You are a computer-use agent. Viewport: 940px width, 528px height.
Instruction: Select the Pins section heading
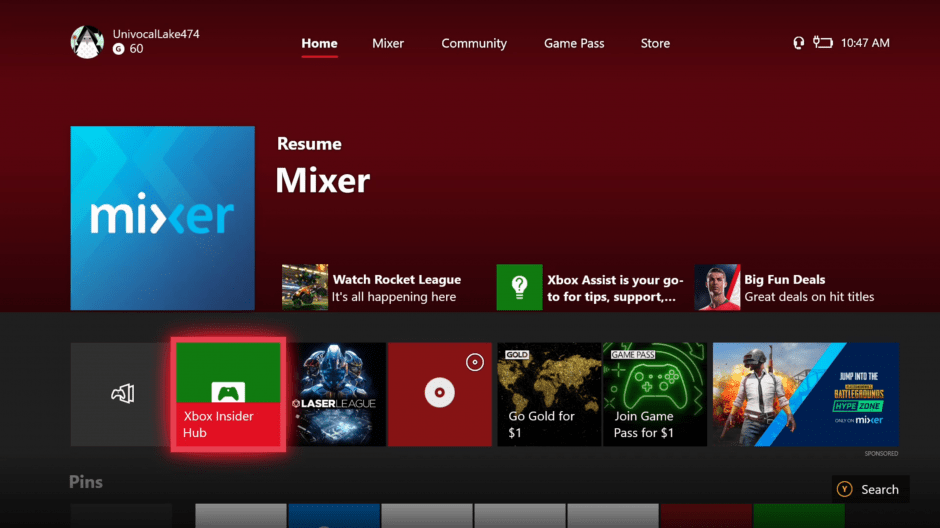pos(86,482)
